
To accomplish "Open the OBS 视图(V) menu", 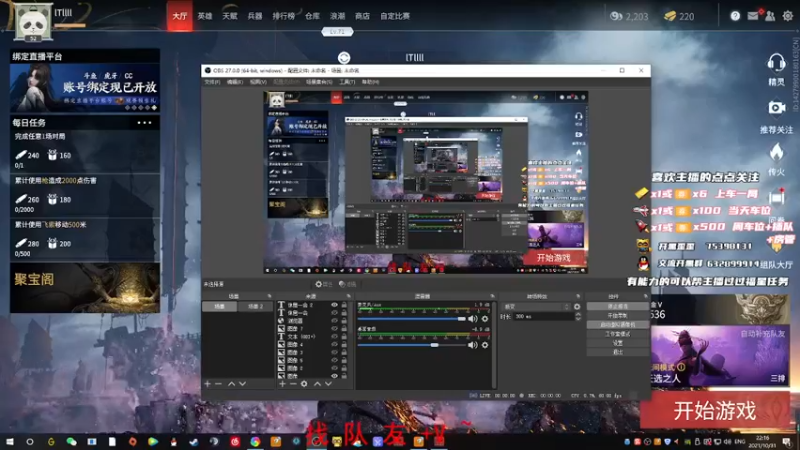I will click(x=258, y=82).
